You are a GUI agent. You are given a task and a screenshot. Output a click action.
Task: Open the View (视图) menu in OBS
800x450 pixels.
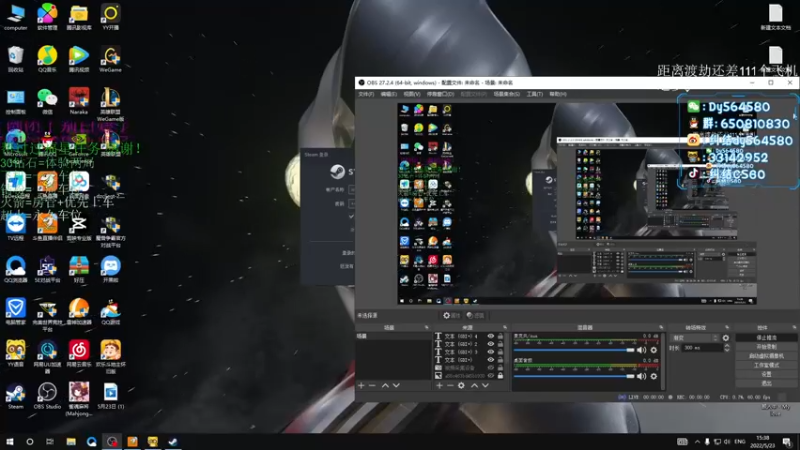[x=412, y=94]
